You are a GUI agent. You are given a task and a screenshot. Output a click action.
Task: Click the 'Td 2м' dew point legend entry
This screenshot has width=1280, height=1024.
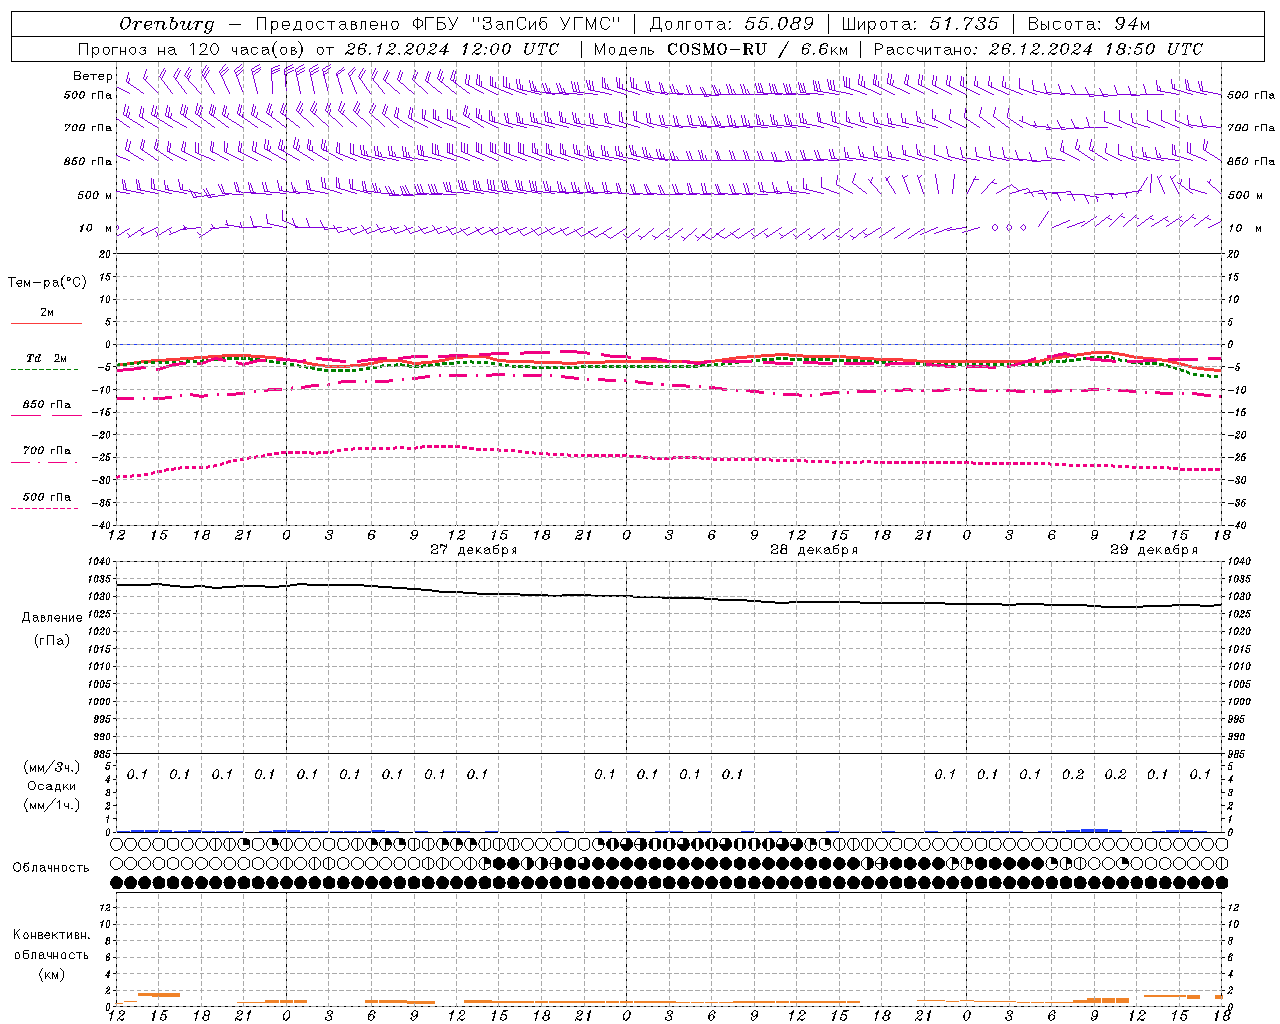coord(46,358)
